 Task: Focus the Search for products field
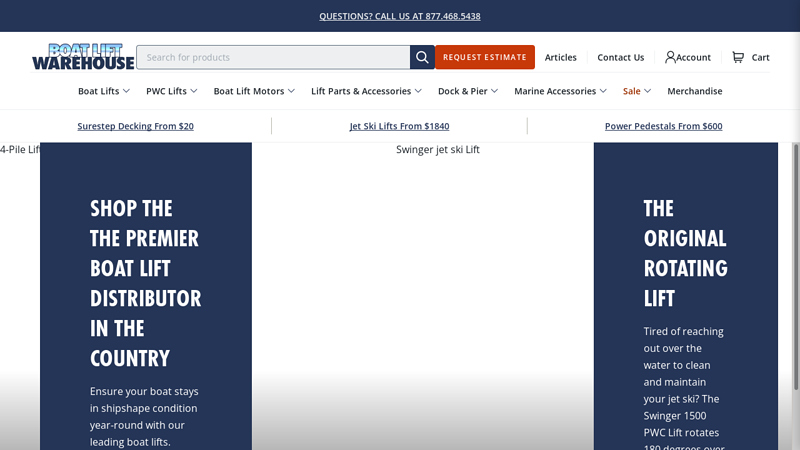click(272, 57)
